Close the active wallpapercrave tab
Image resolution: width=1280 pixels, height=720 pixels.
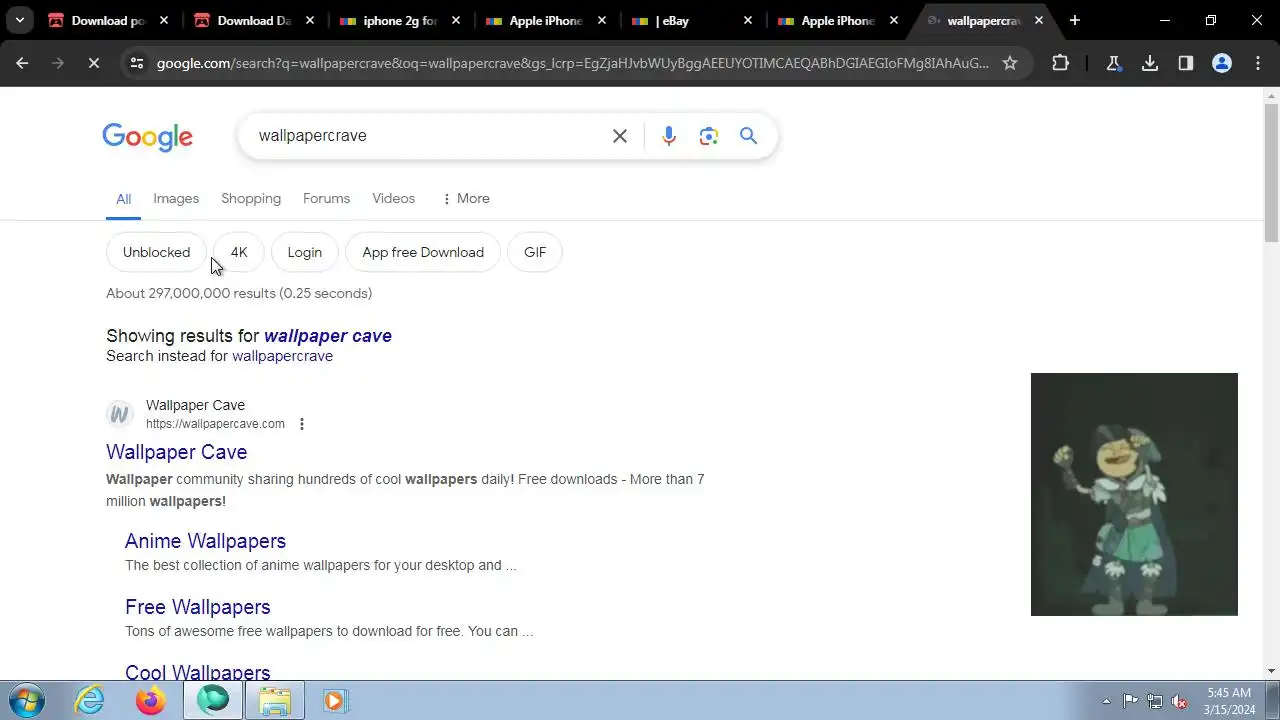[1039, 20]
